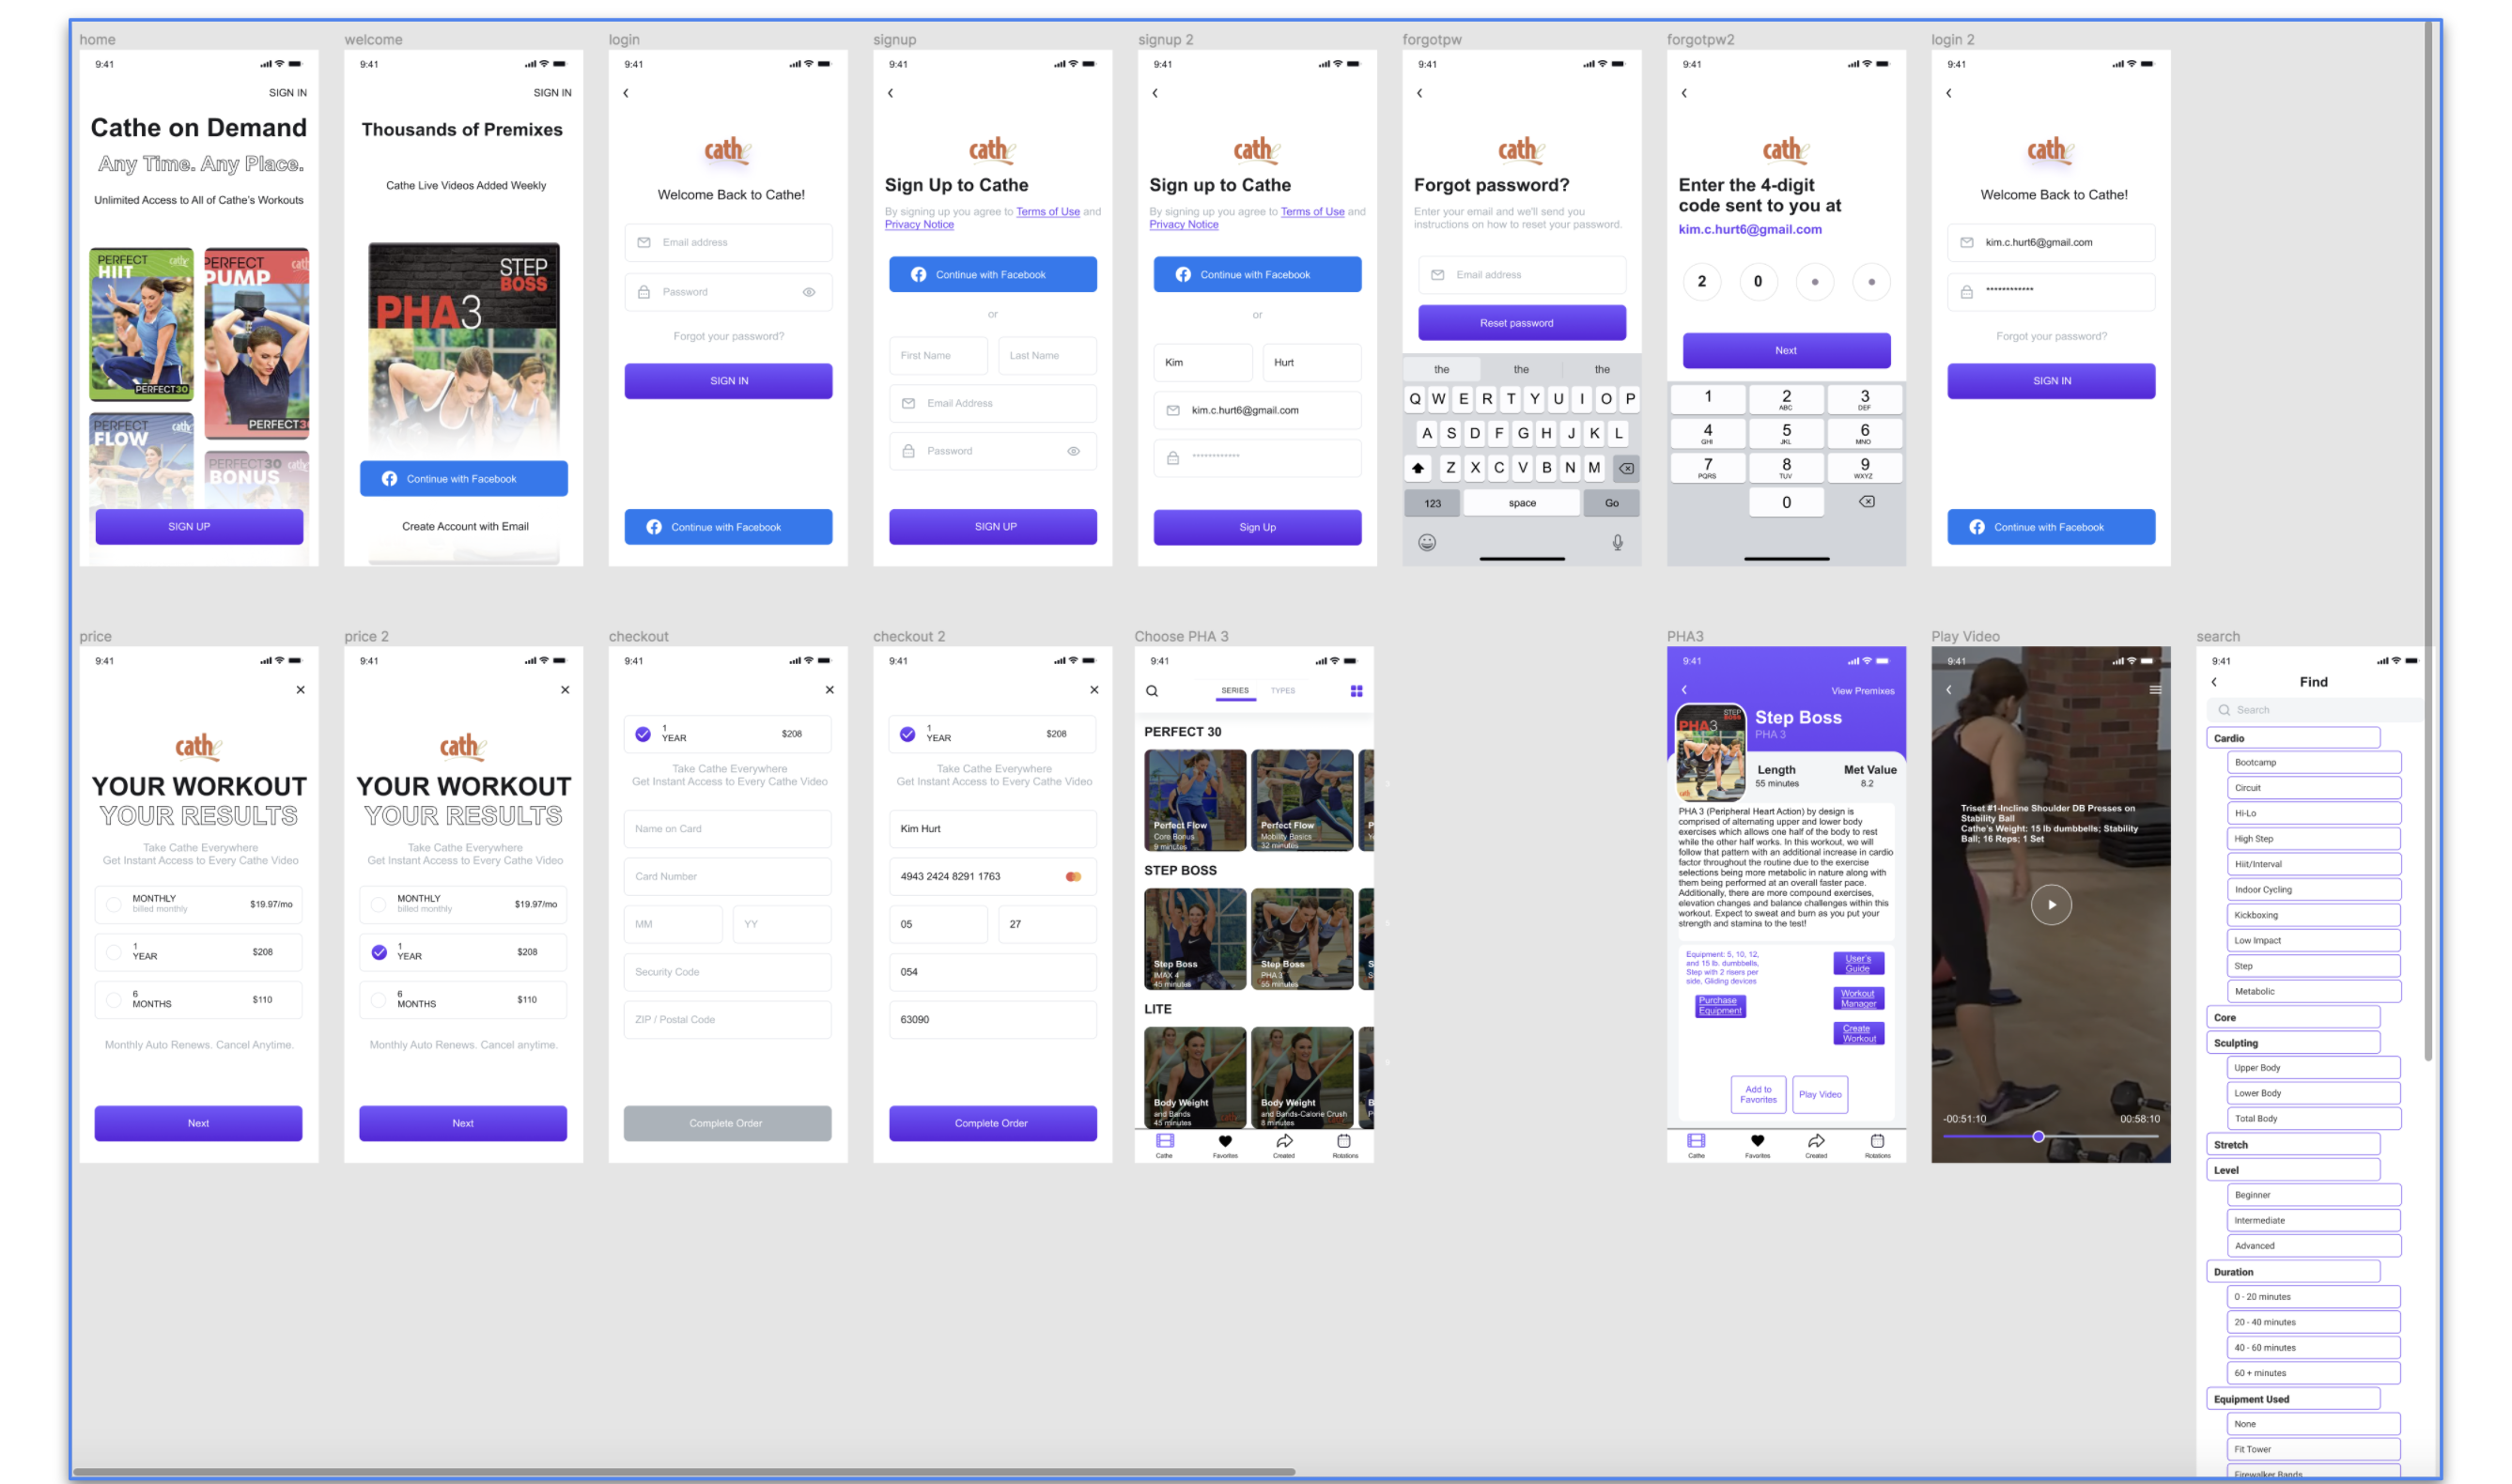
Task: Tap the search magnifier on the Choose PHA 3 screen
Action: coord(1152,690)
